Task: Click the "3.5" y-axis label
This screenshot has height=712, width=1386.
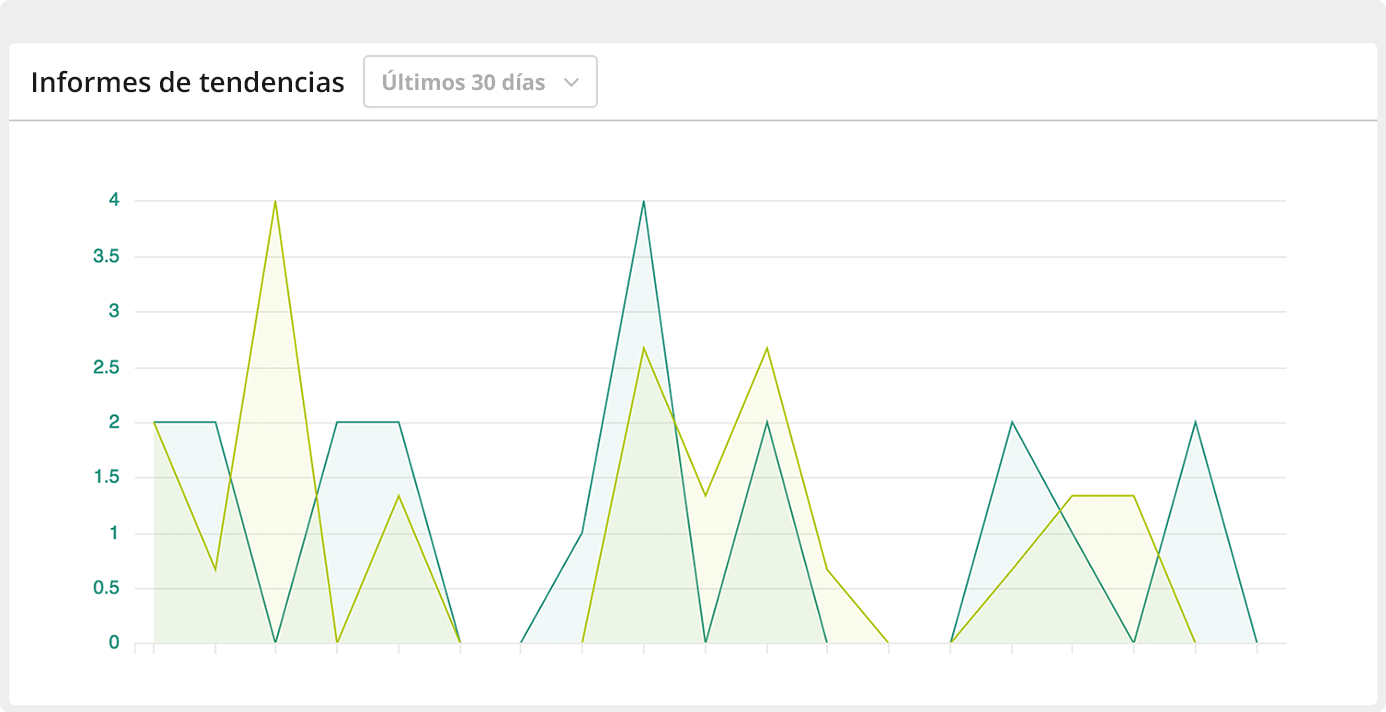Action: pyautogui.click(x=106, y=256)
